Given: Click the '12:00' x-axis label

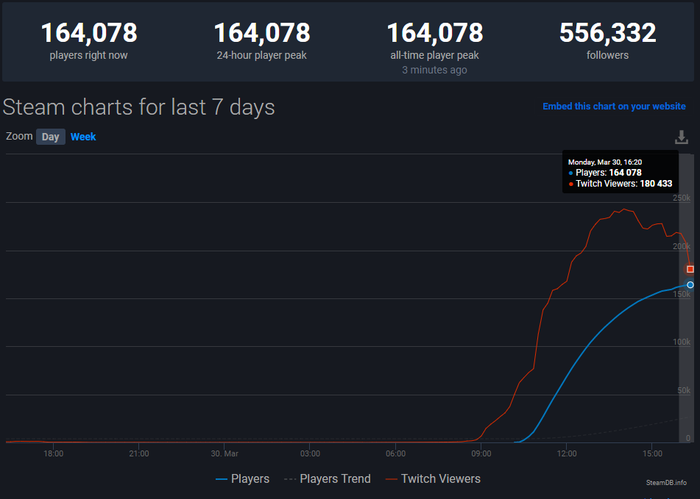Looking at the screenshot, I should coord(567,453).
